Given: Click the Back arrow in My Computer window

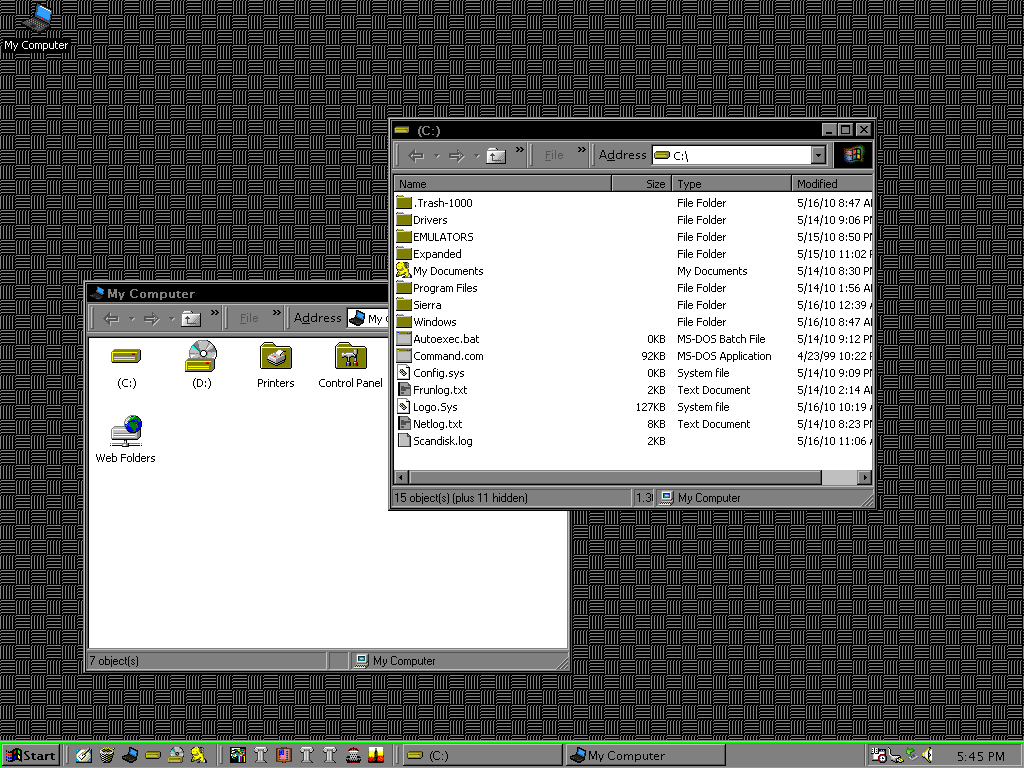Looking at the screenshot, I should point(111,319).
